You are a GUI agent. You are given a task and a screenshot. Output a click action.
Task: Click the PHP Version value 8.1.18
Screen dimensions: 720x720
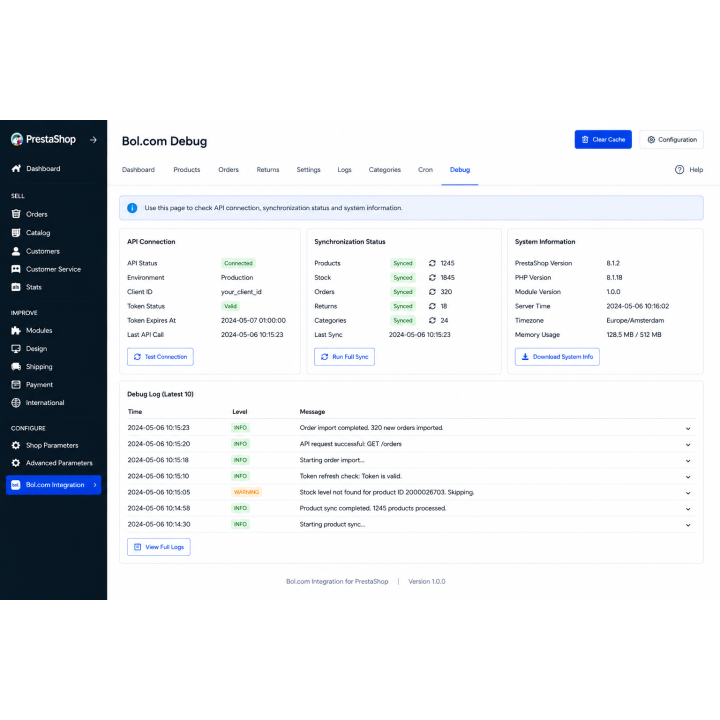[614, 277]
